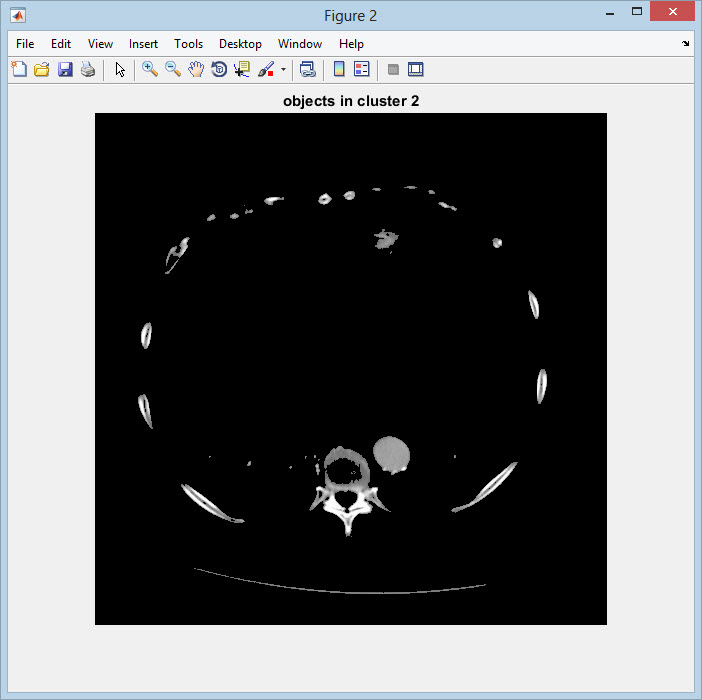Viewport: 702px width, 700px height.
Task: Activate the Zoom In tool
Action: click(x=150, y=69)
